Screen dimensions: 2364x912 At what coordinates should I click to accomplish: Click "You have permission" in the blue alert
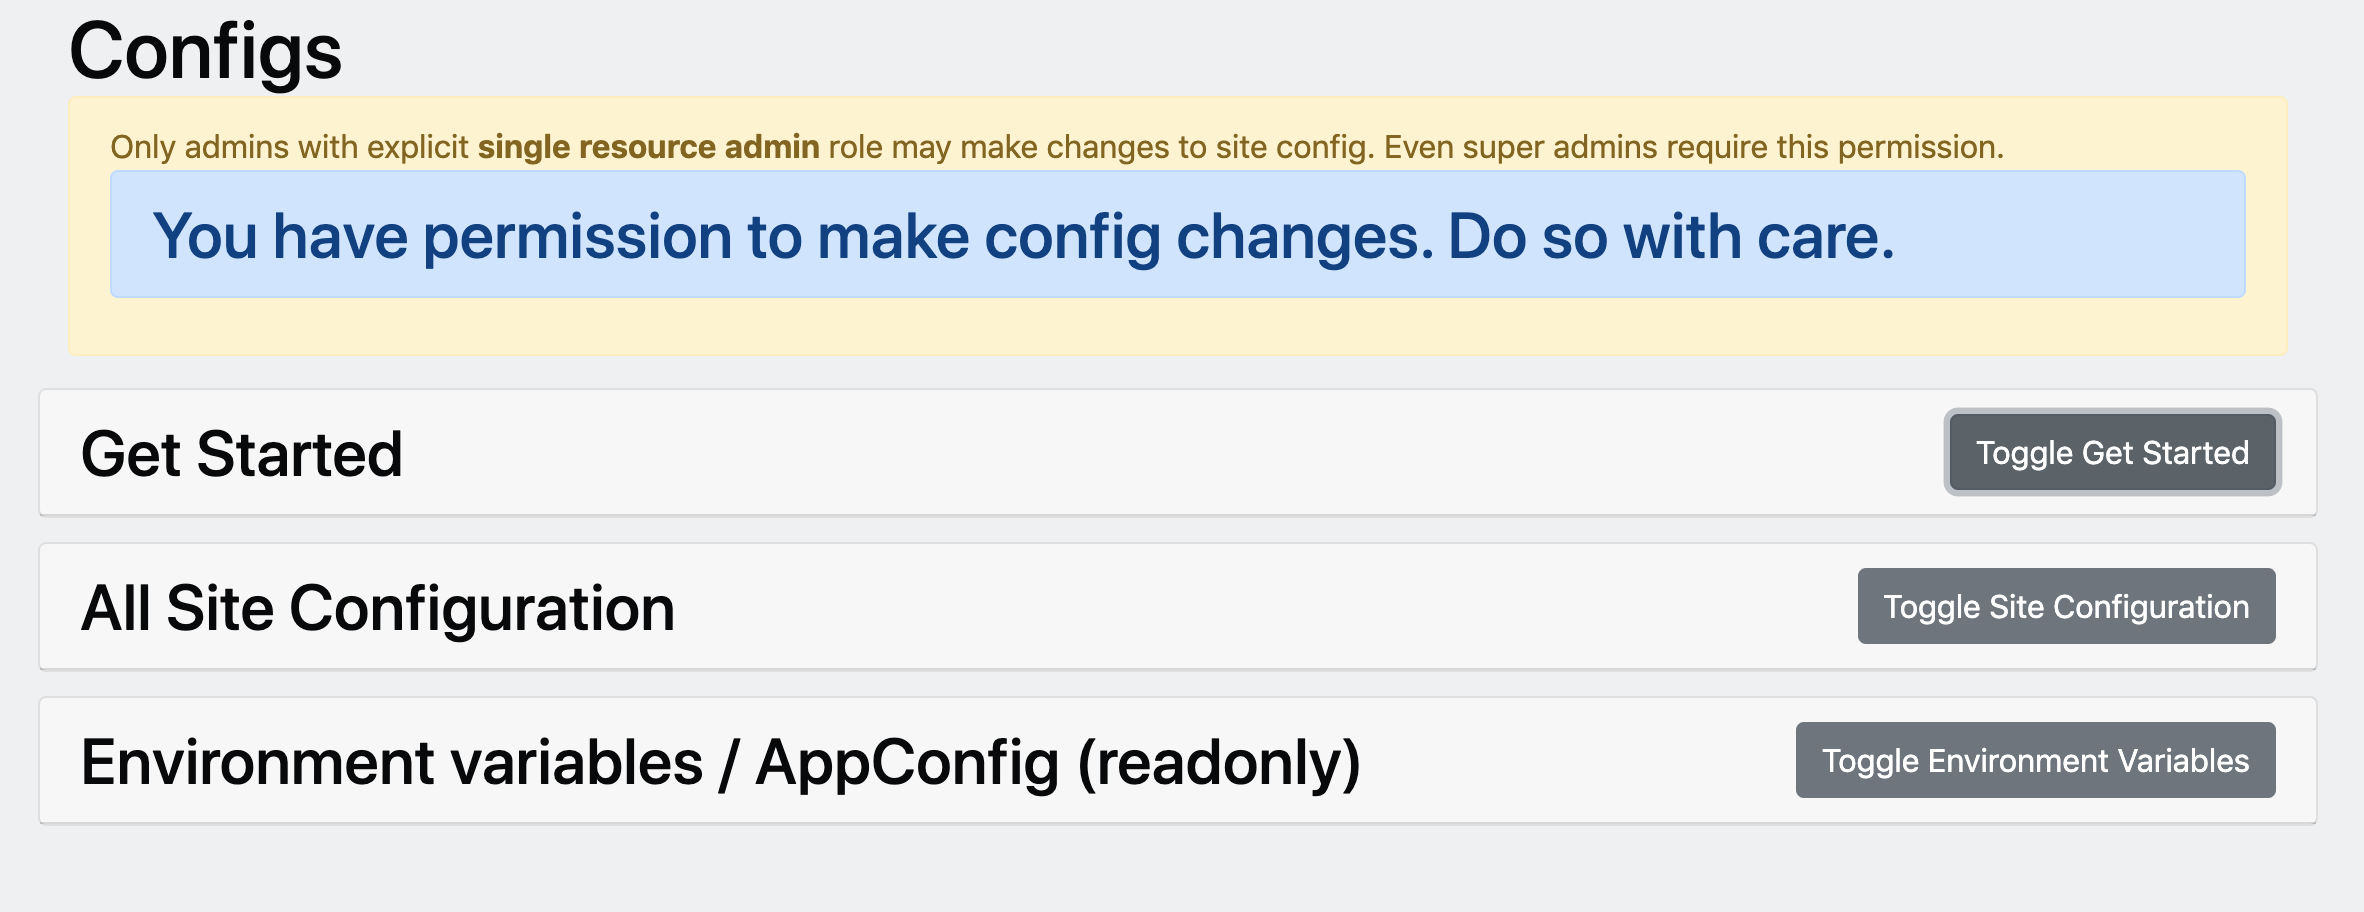click(x=442, y=237)
